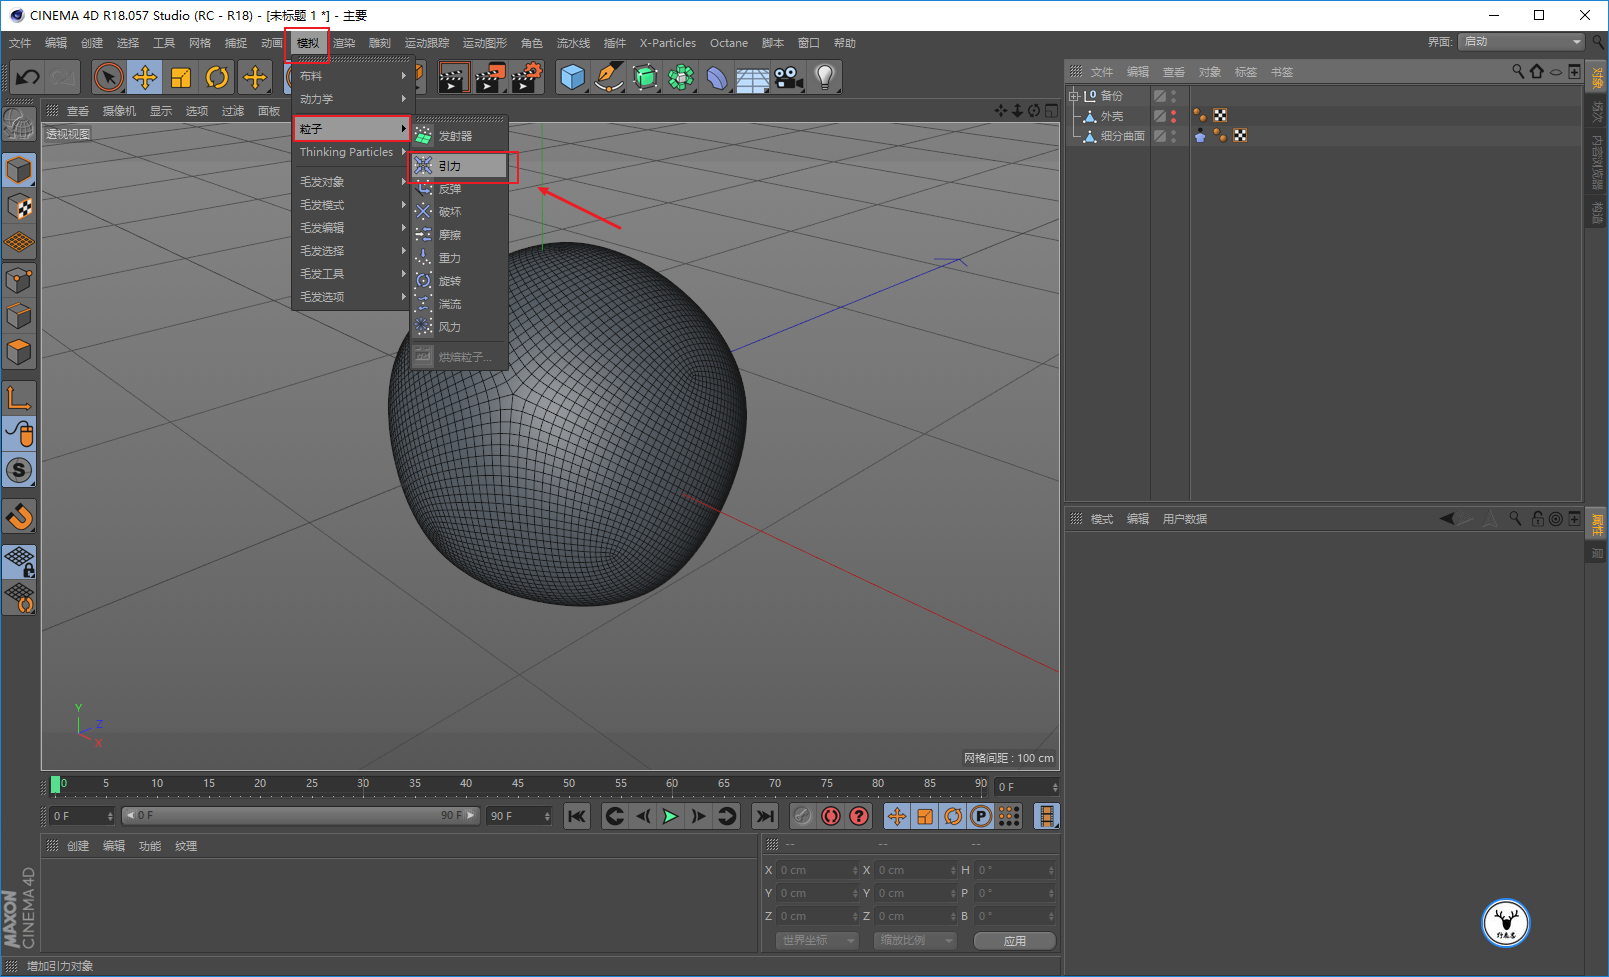Open the Octane menu in menu bar
This screenshot has width=1609, height=977.
(729, 43)
